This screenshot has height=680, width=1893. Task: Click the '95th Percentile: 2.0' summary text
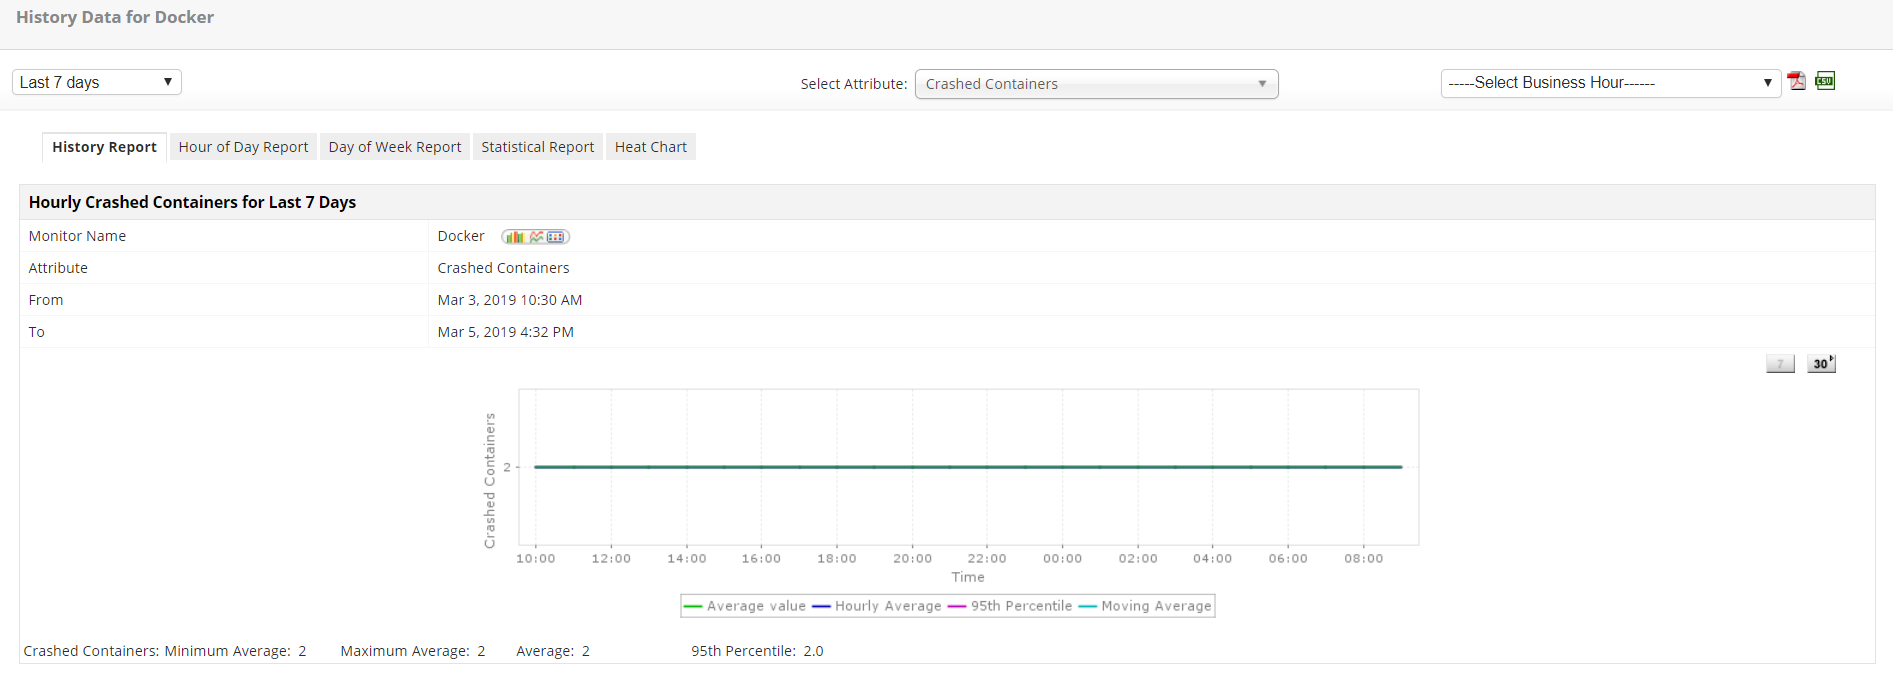point(757,651)
